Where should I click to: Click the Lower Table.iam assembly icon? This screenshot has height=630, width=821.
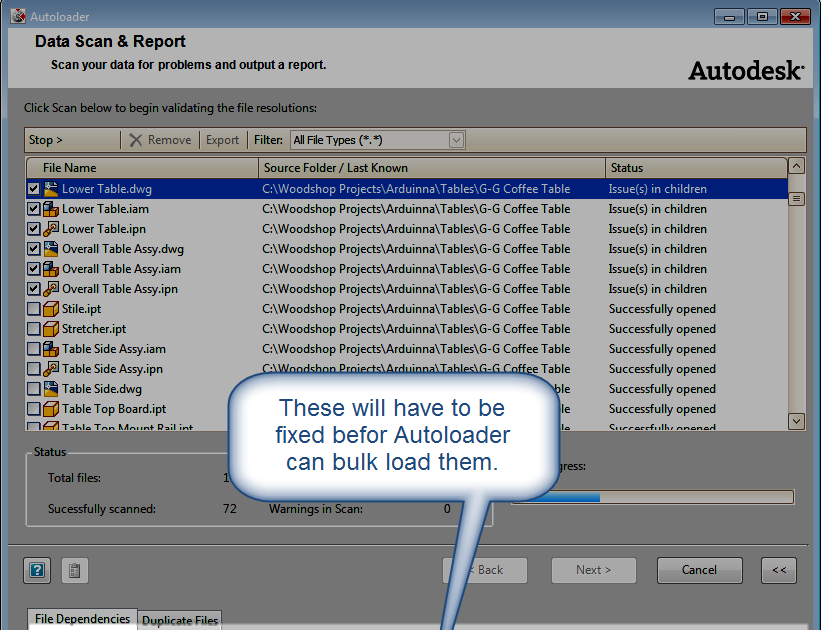(52, 208)
